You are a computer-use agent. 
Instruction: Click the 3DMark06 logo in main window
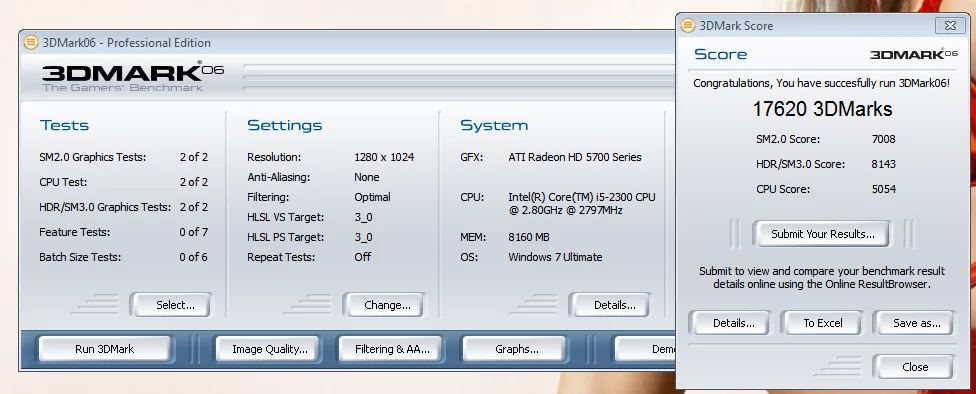[x=133, y=77]
